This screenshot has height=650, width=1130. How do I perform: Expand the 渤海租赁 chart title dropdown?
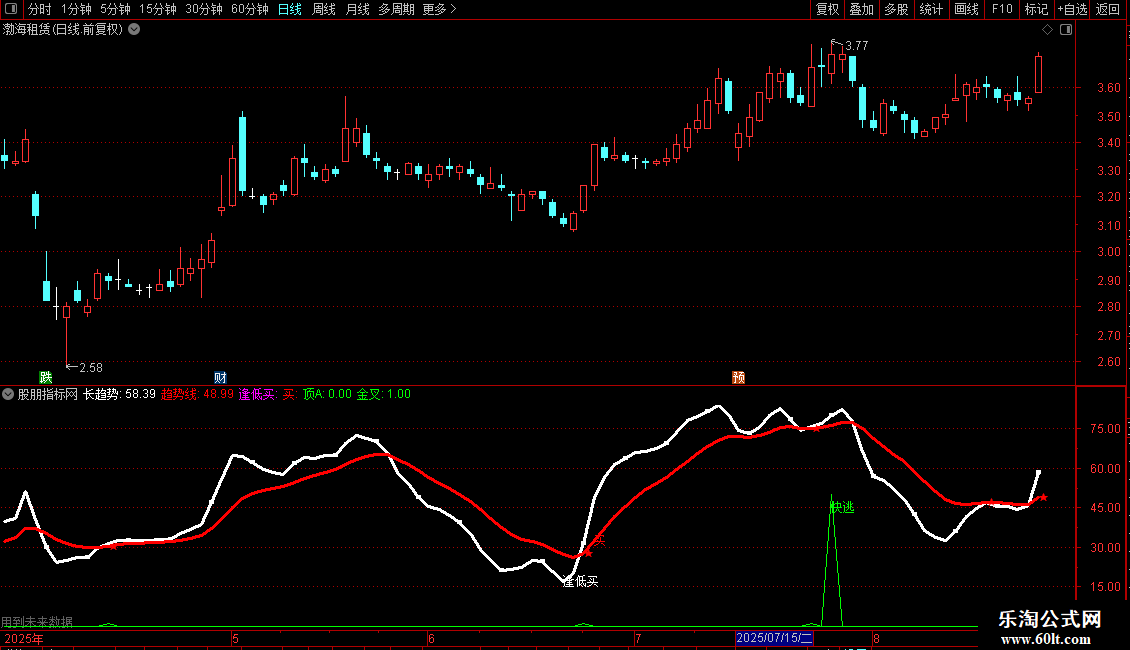pyautogui.click(x=134, y=30)
